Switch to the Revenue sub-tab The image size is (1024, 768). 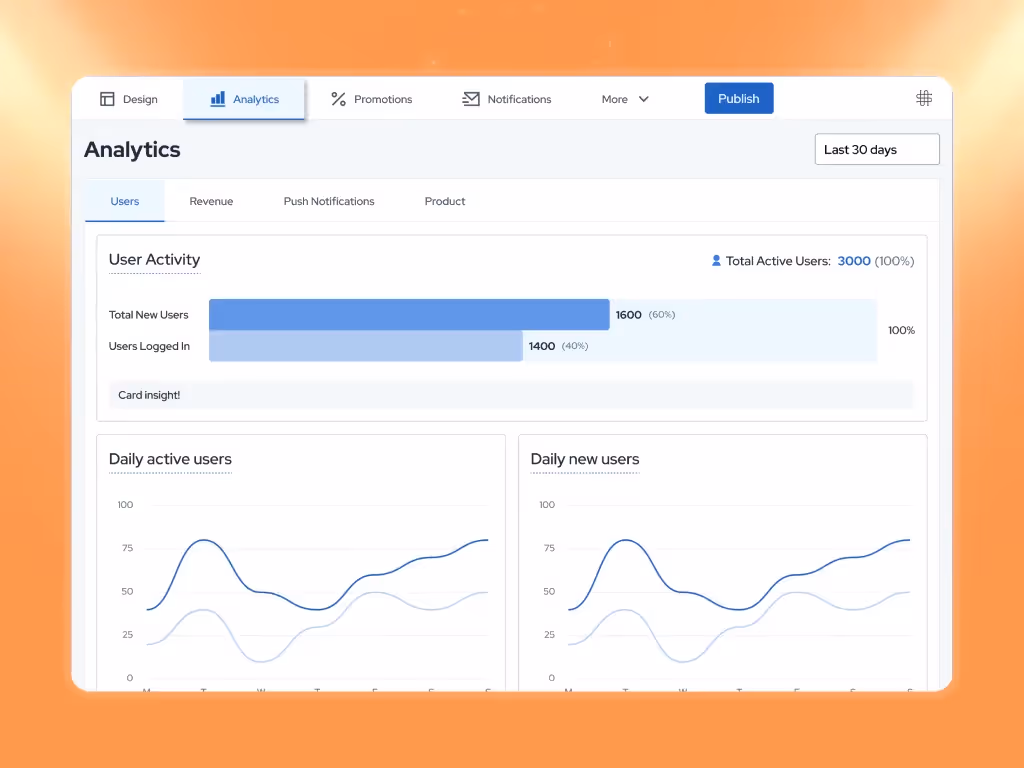click(x=211, y=201)
